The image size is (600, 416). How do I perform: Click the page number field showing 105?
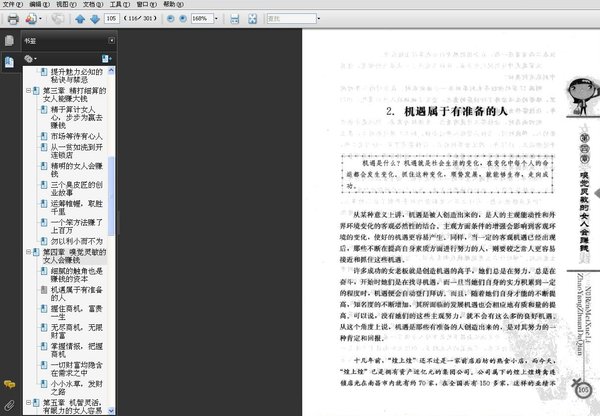click(112, 18)
